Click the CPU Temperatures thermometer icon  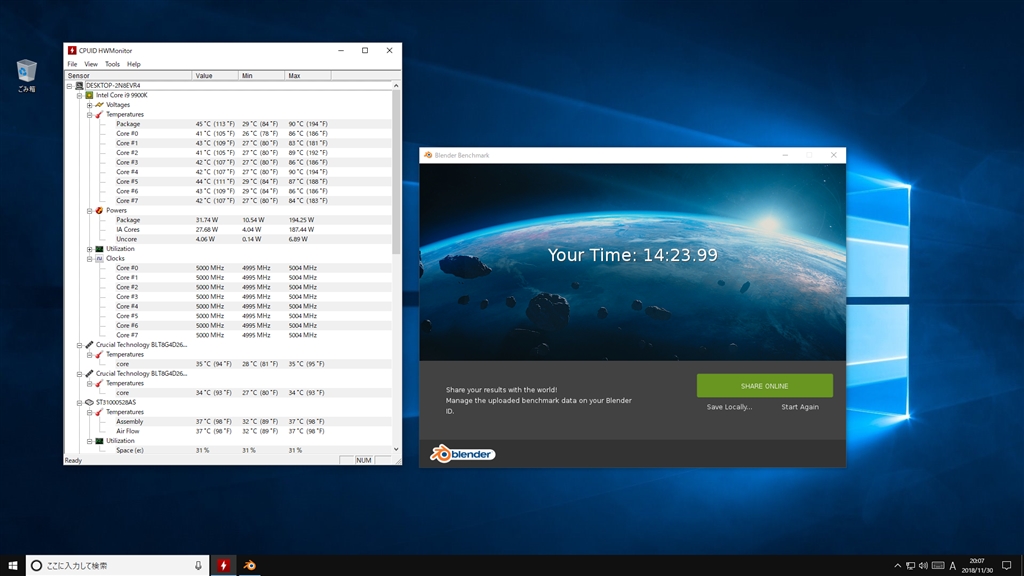pyautogui.click(x=99, y=114)
